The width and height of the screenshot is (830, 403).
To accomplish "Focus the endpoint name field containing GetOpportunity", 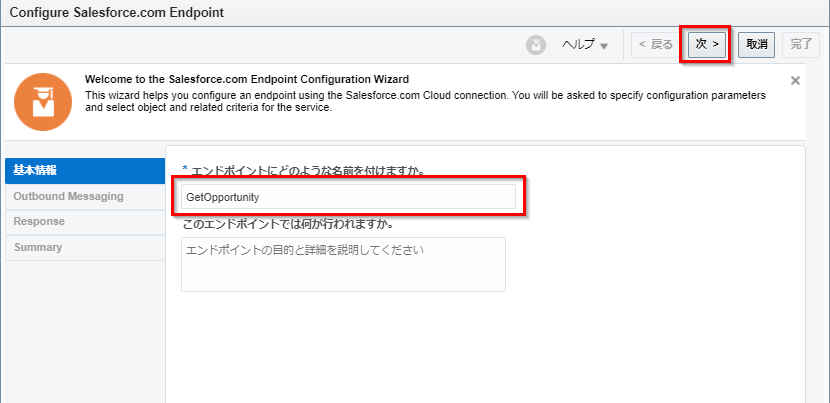I will pos(348,197).
